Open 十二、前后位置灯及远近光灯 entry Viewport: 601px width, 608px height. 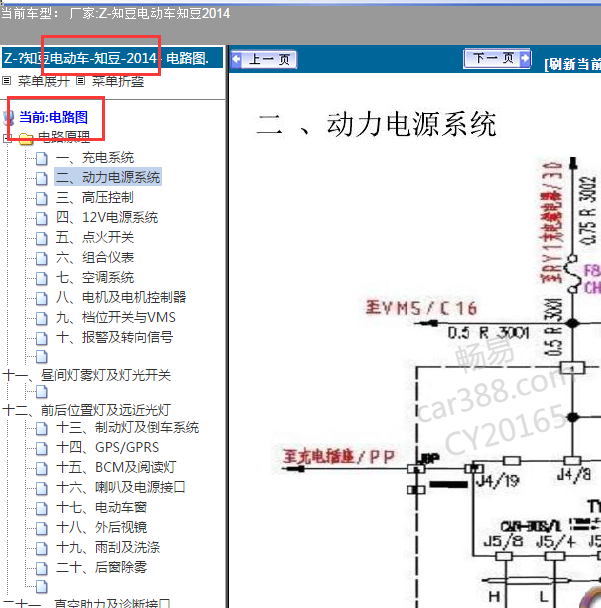(x=86, y=410)
